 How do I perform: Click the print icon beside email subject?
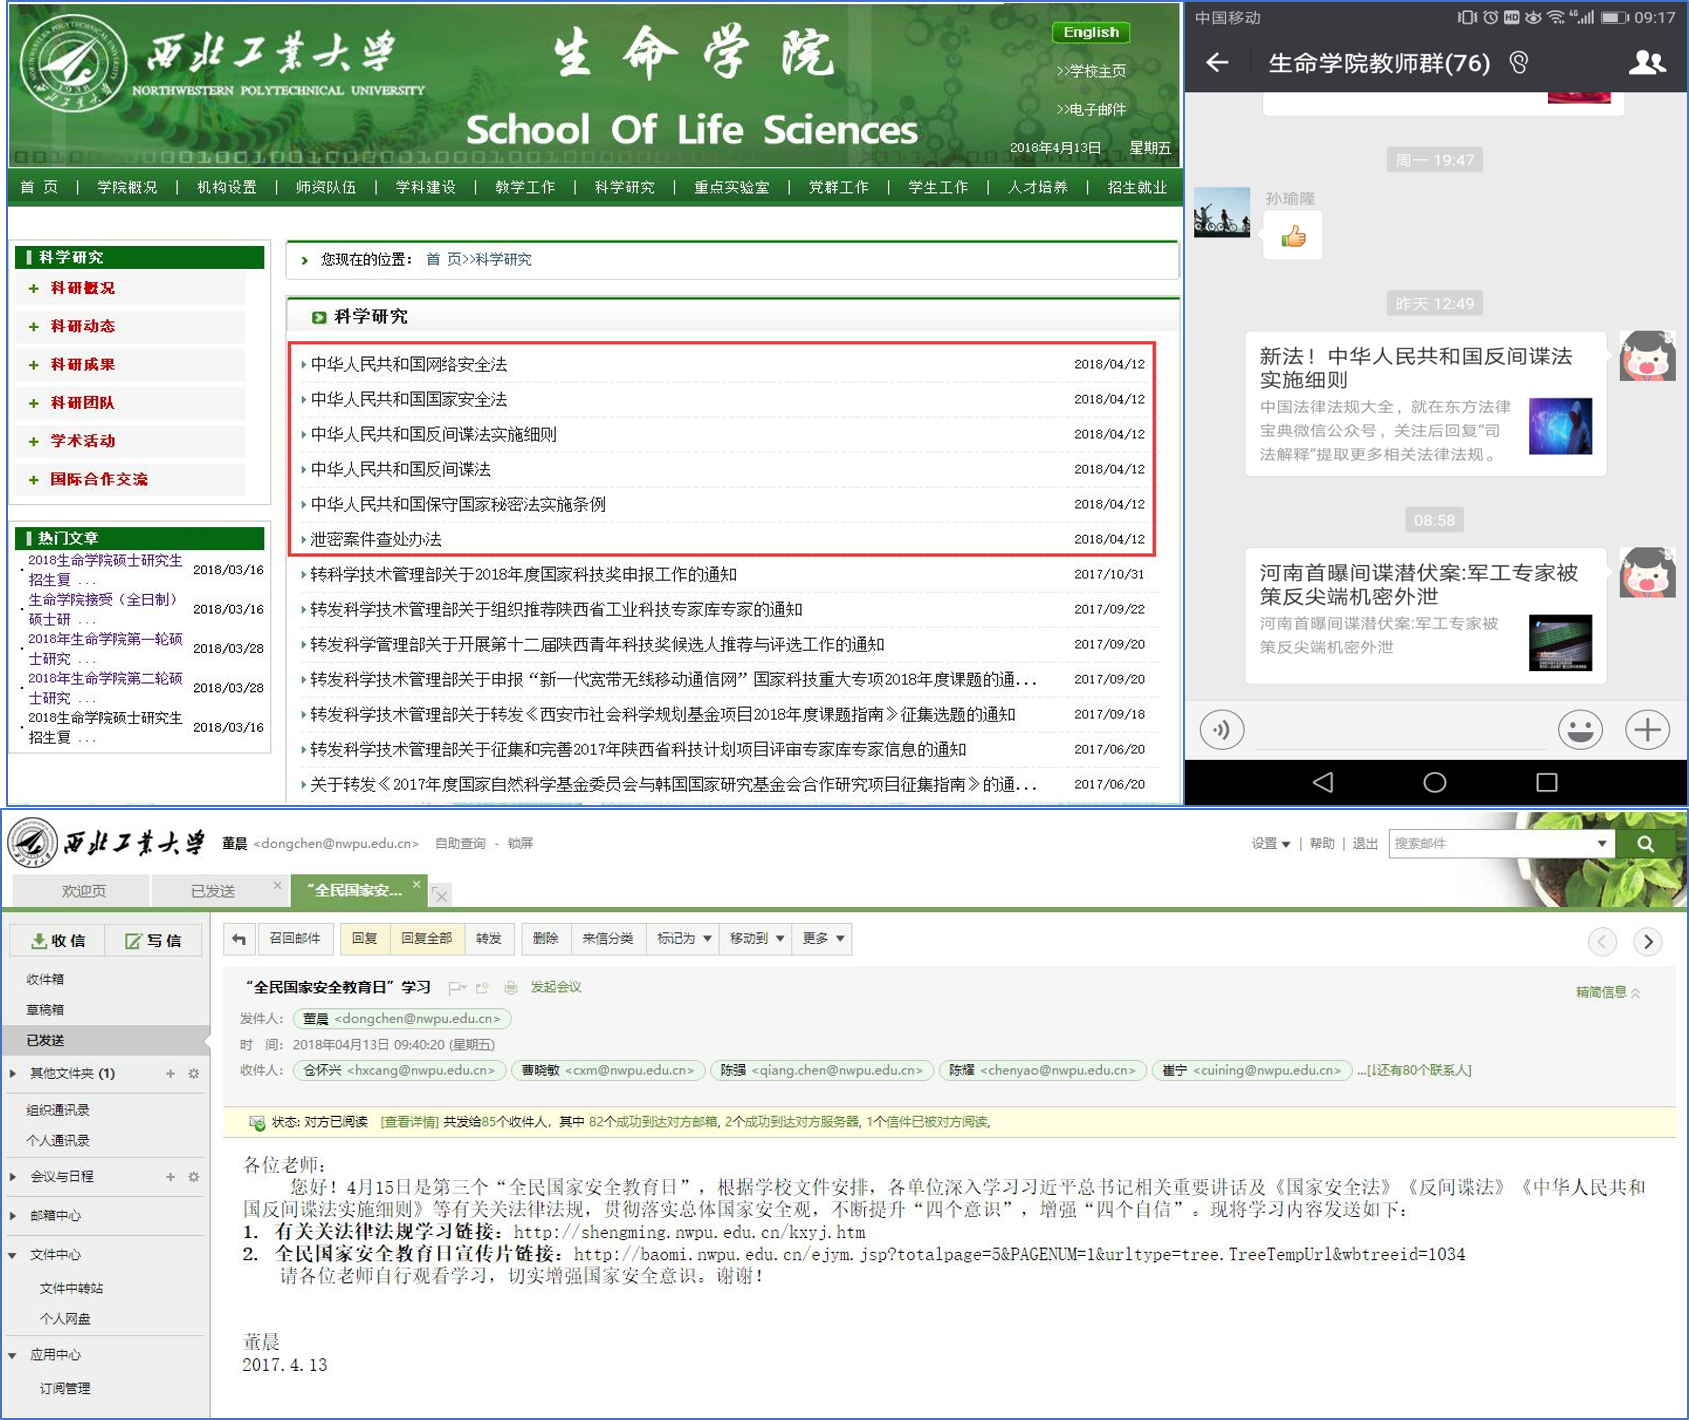(510, 988)
